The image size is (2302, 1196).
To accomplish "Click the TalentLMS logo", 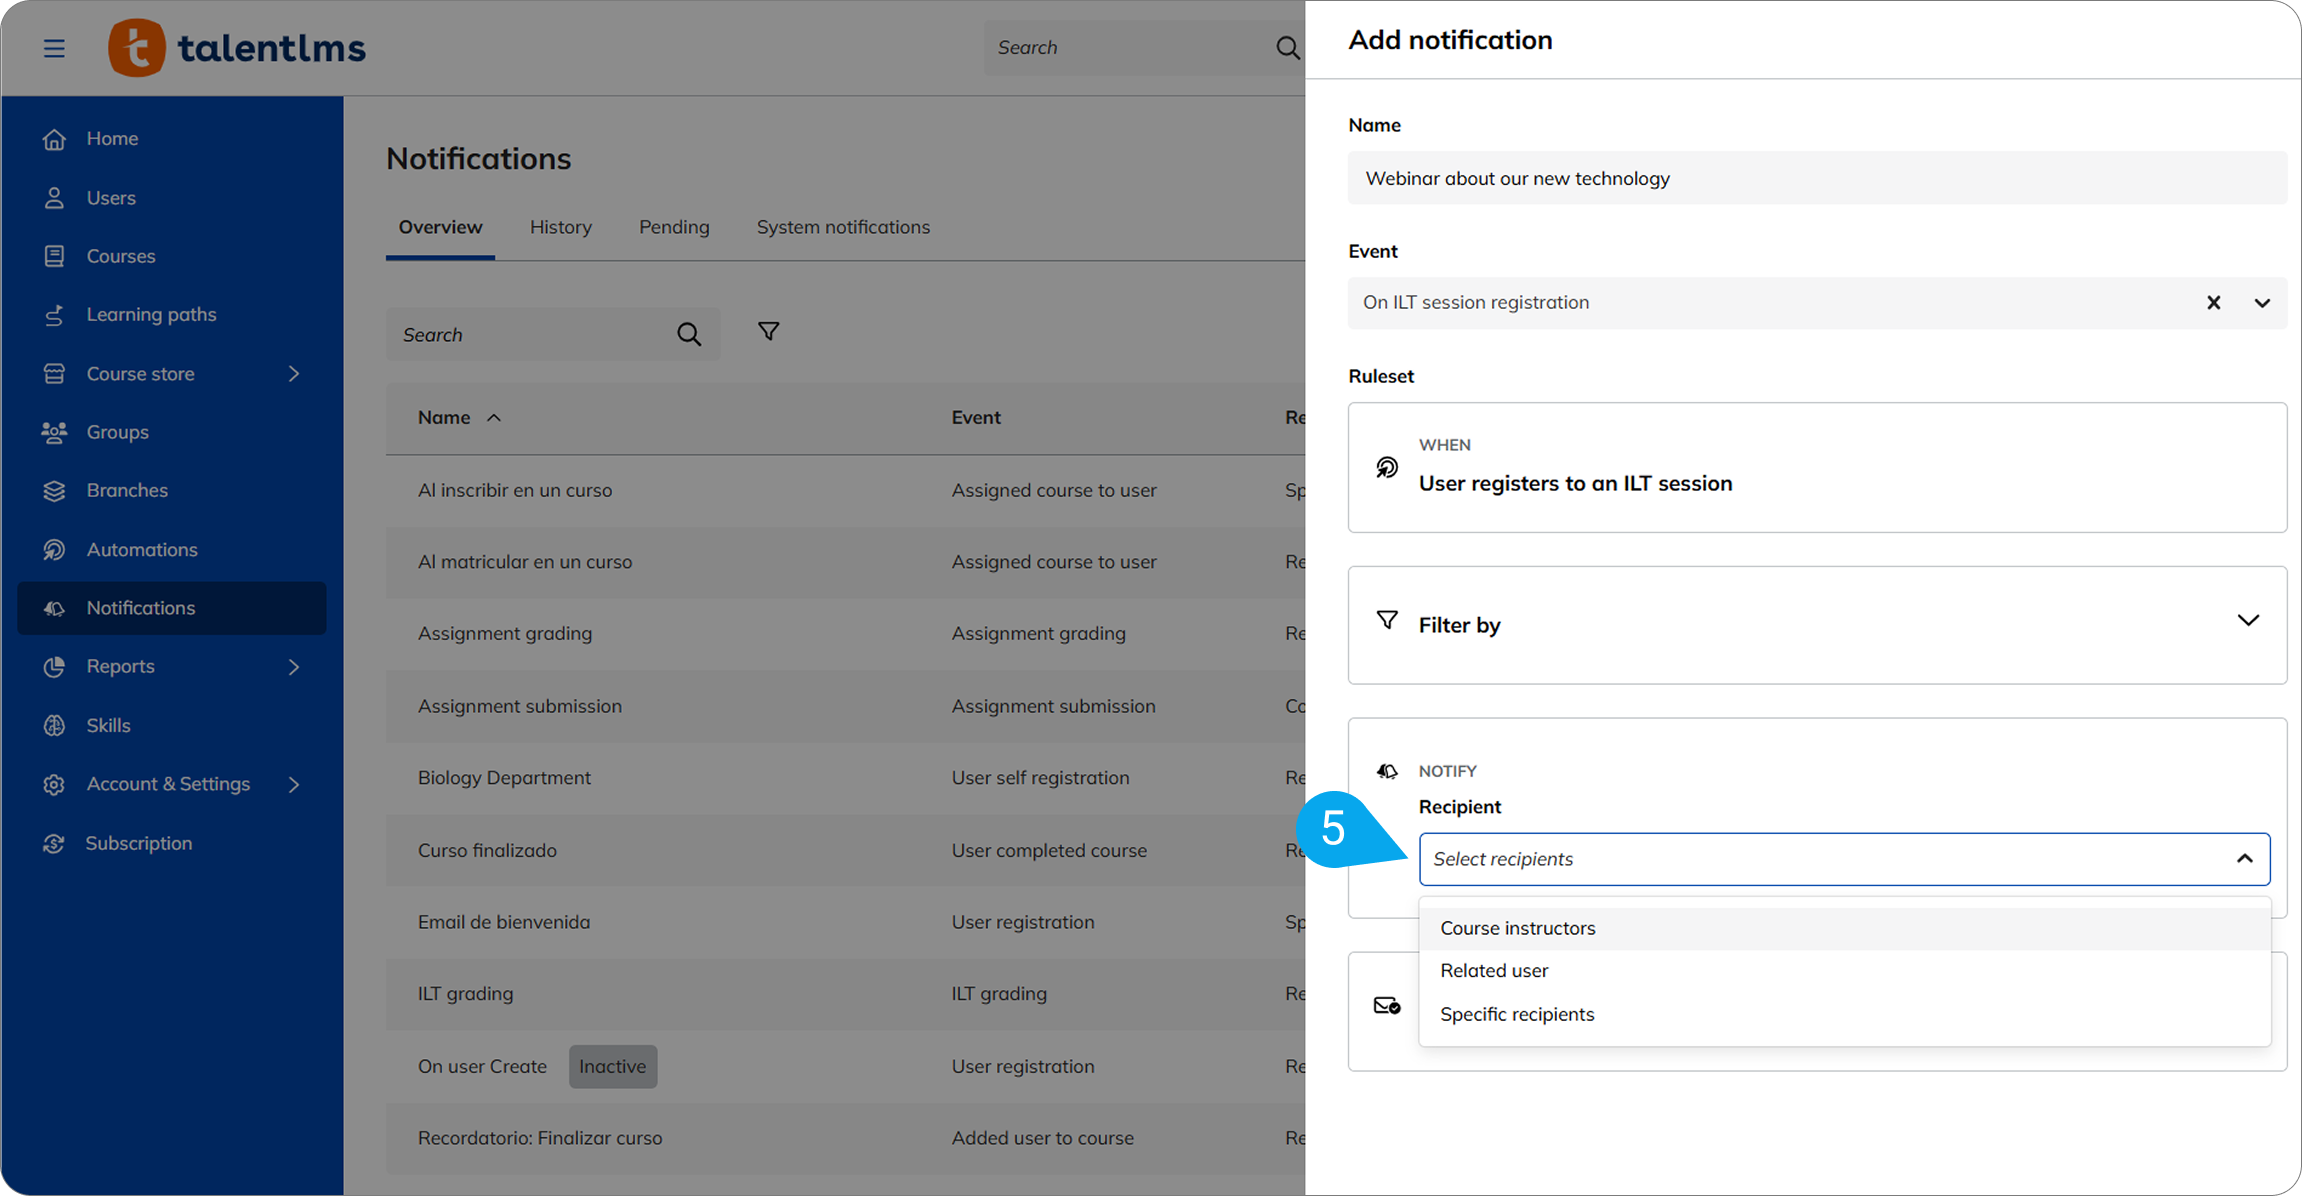I will tap(237, 48).
